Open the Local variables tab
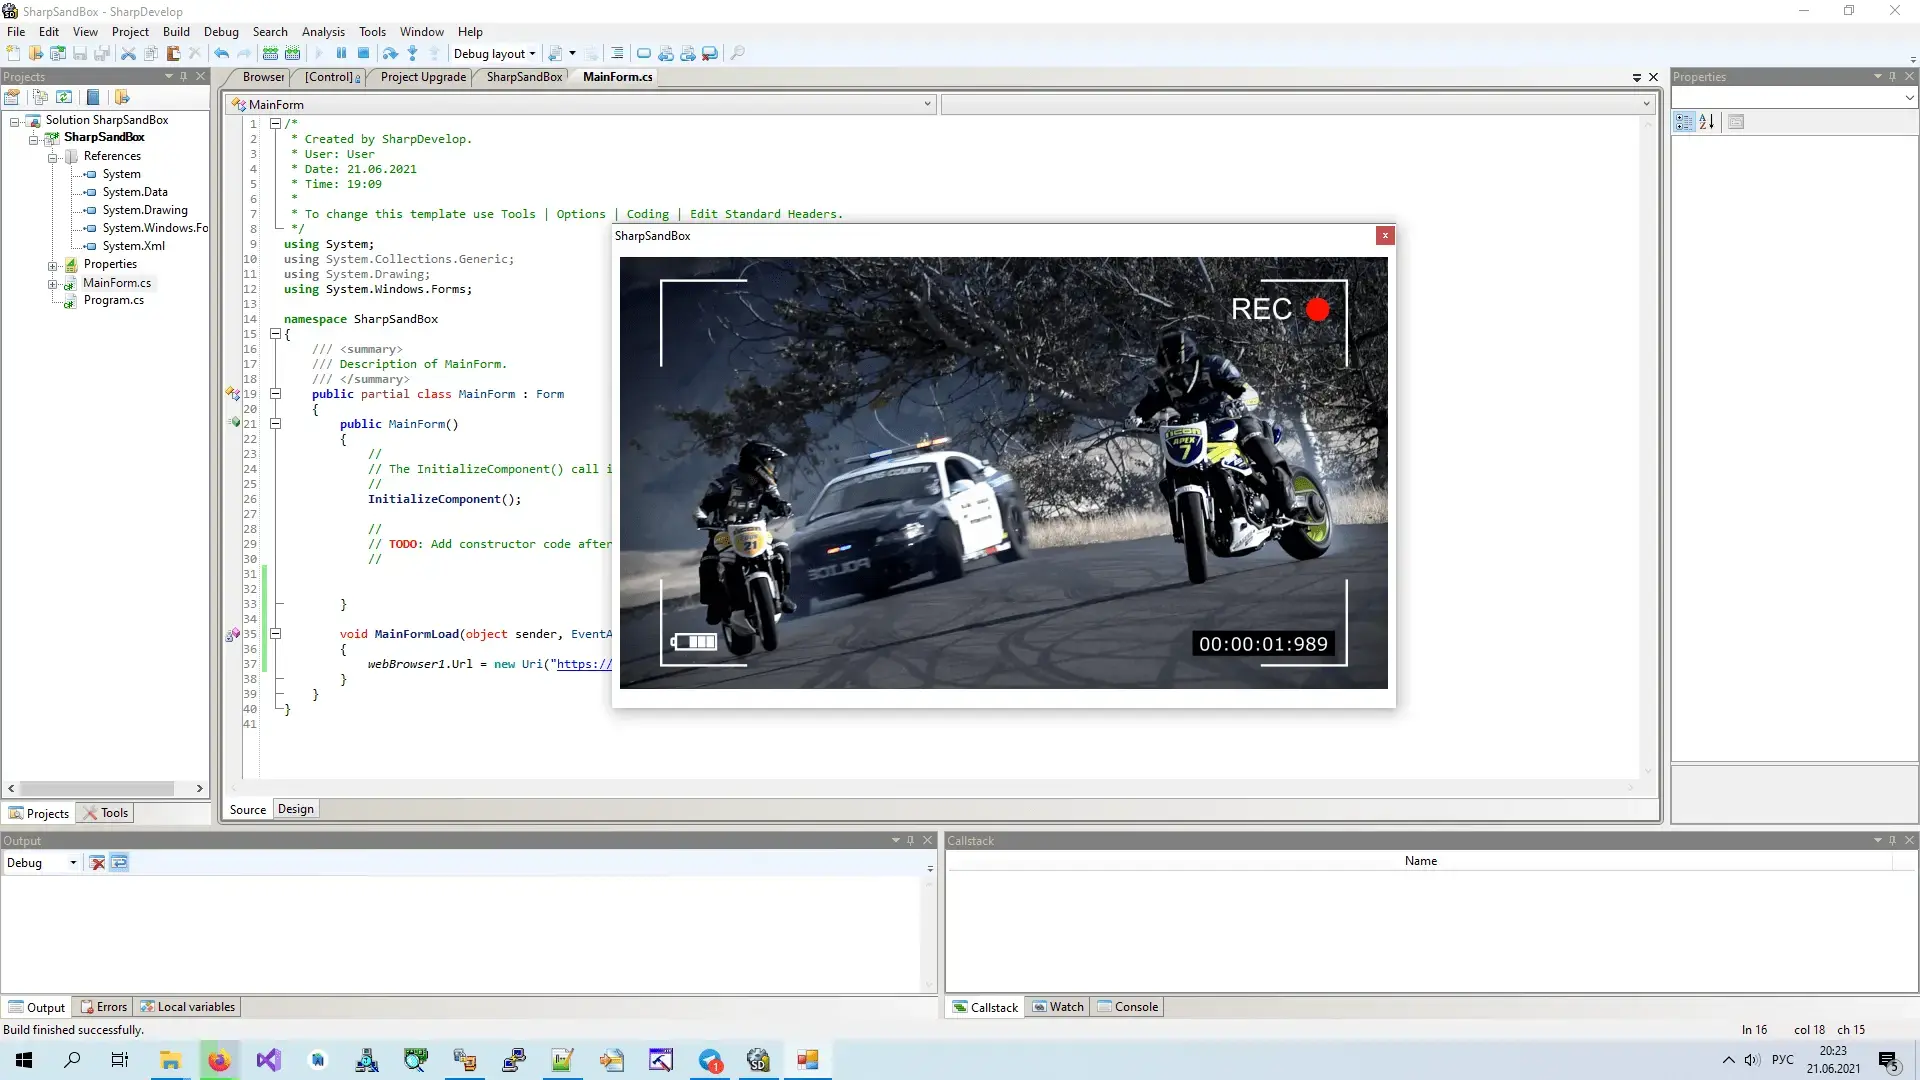 [187, 1007]
